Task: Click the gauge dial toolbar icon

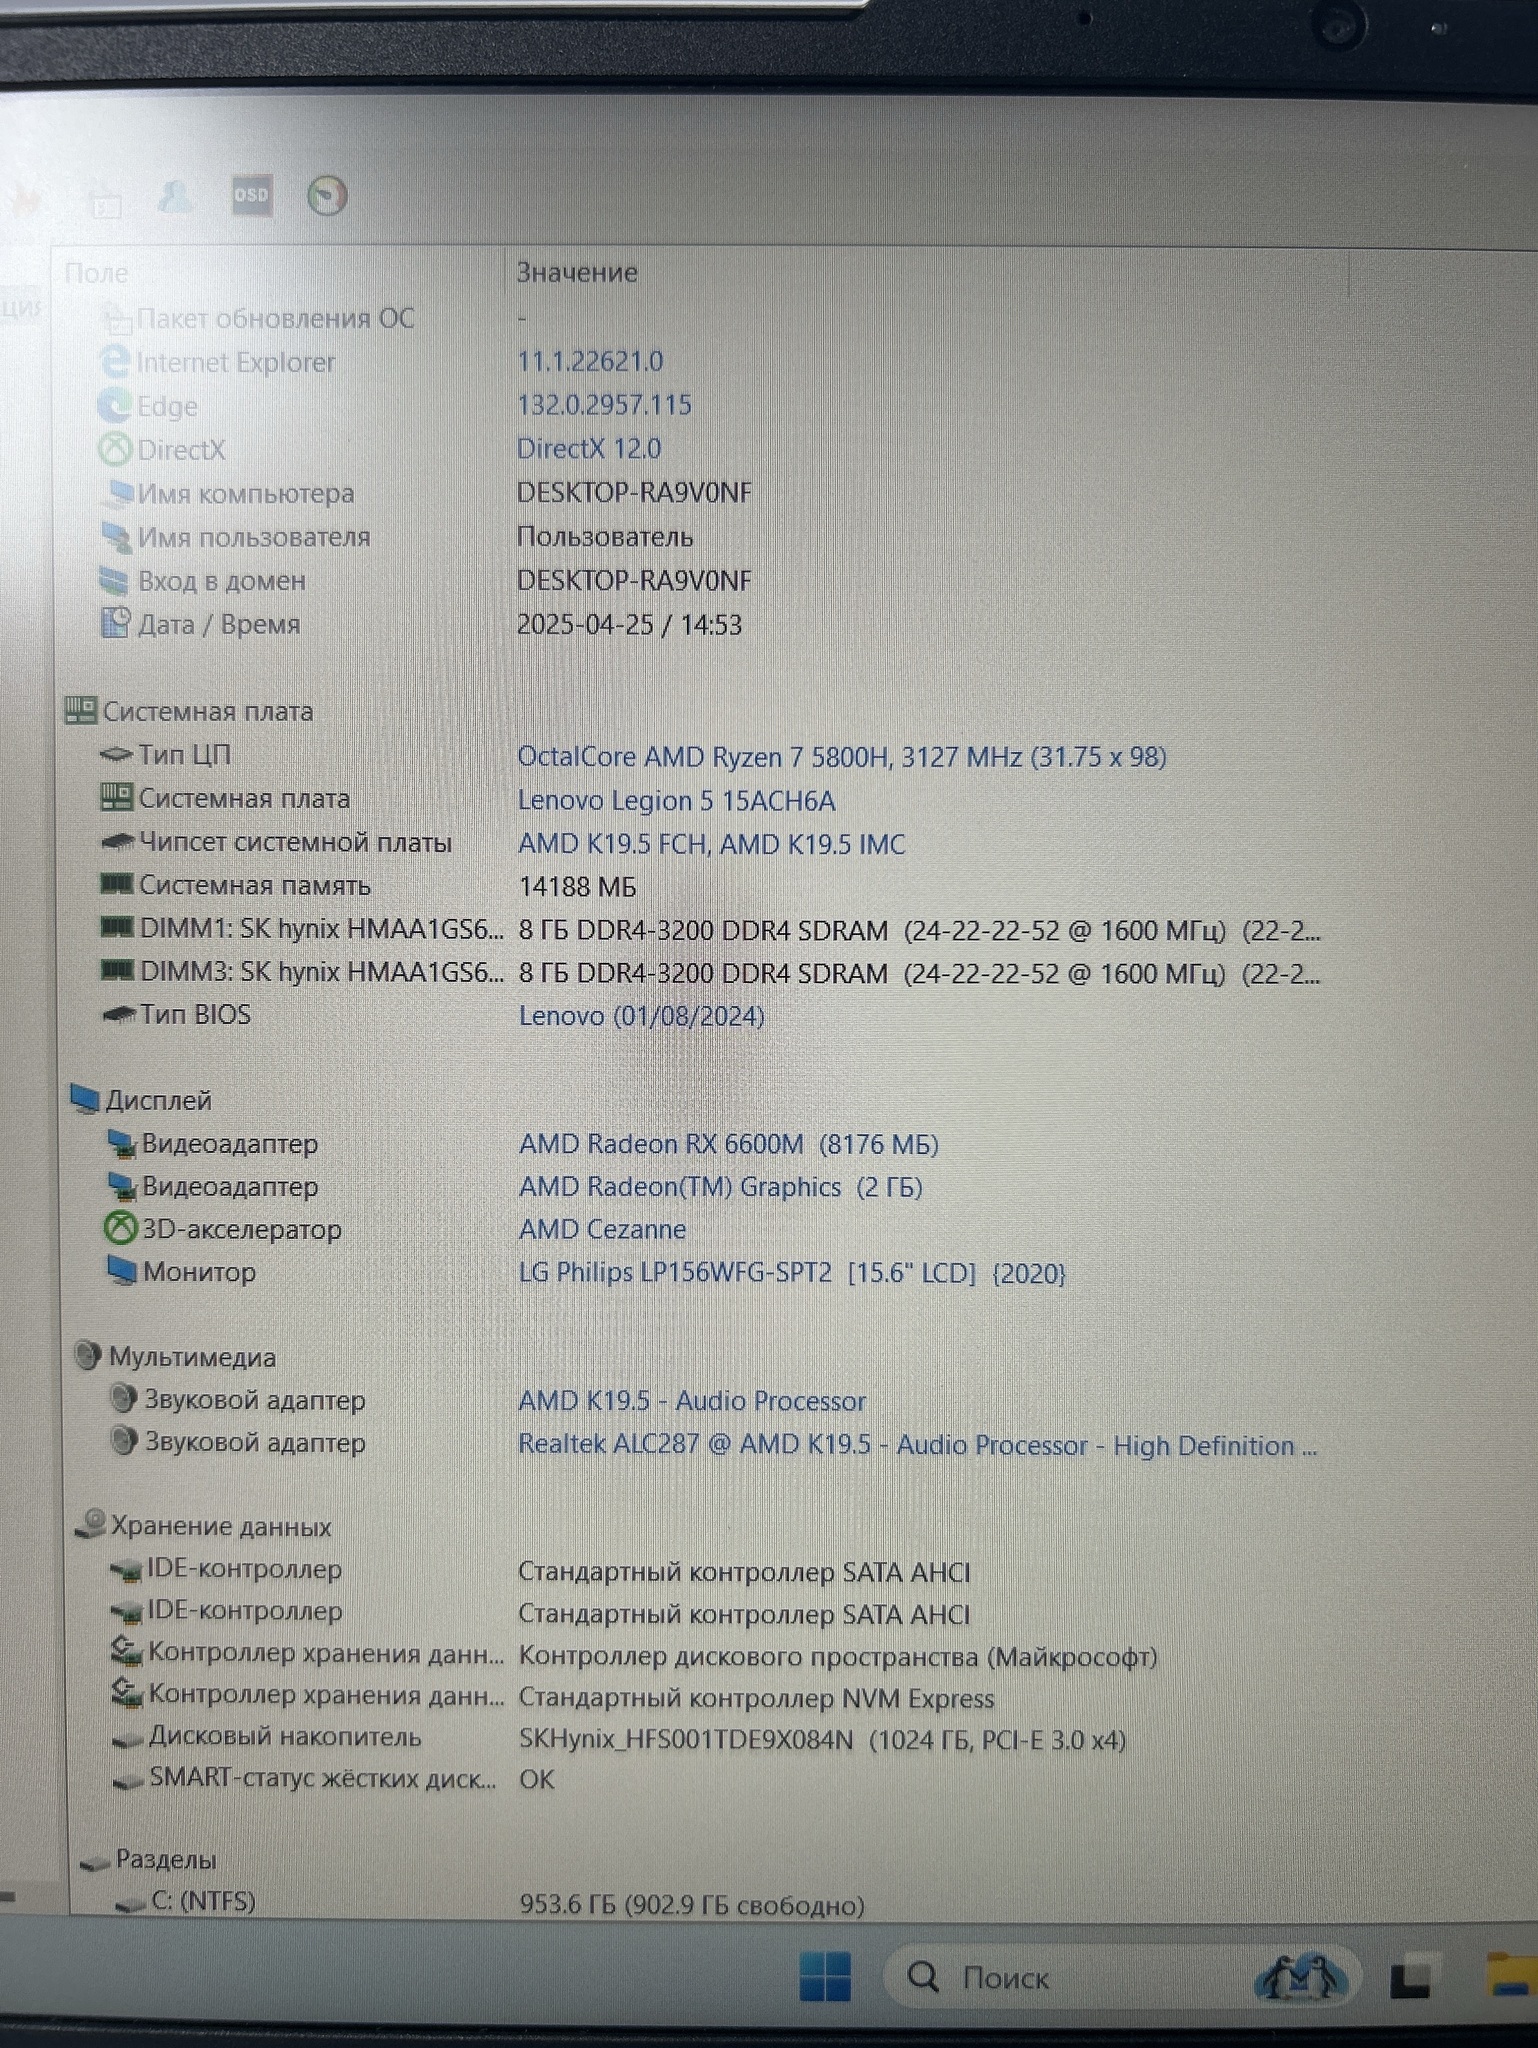Action: [327, 195]
